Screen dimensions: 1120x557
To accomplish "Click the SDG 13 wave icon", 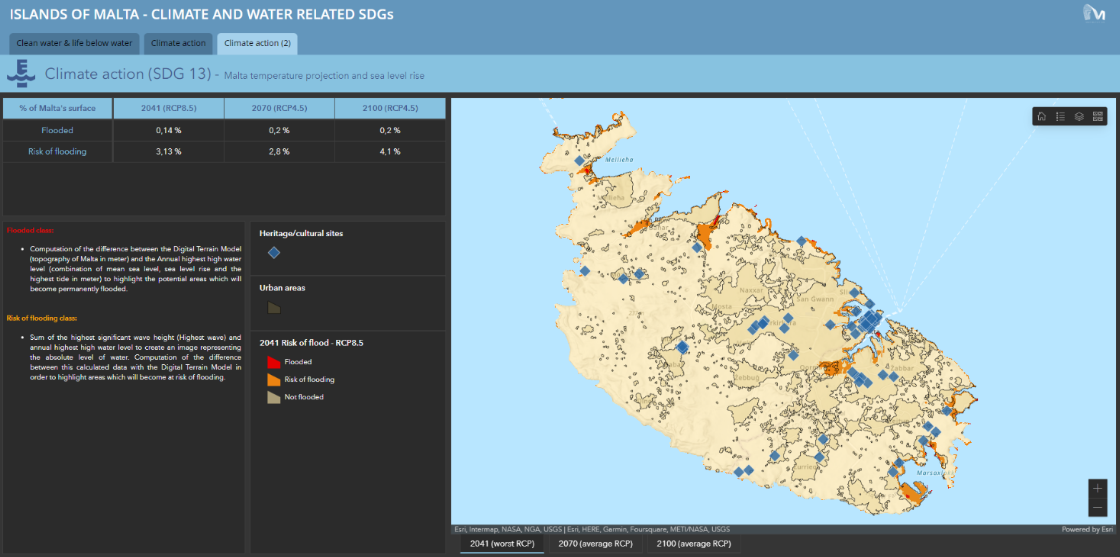I will 21,74.
